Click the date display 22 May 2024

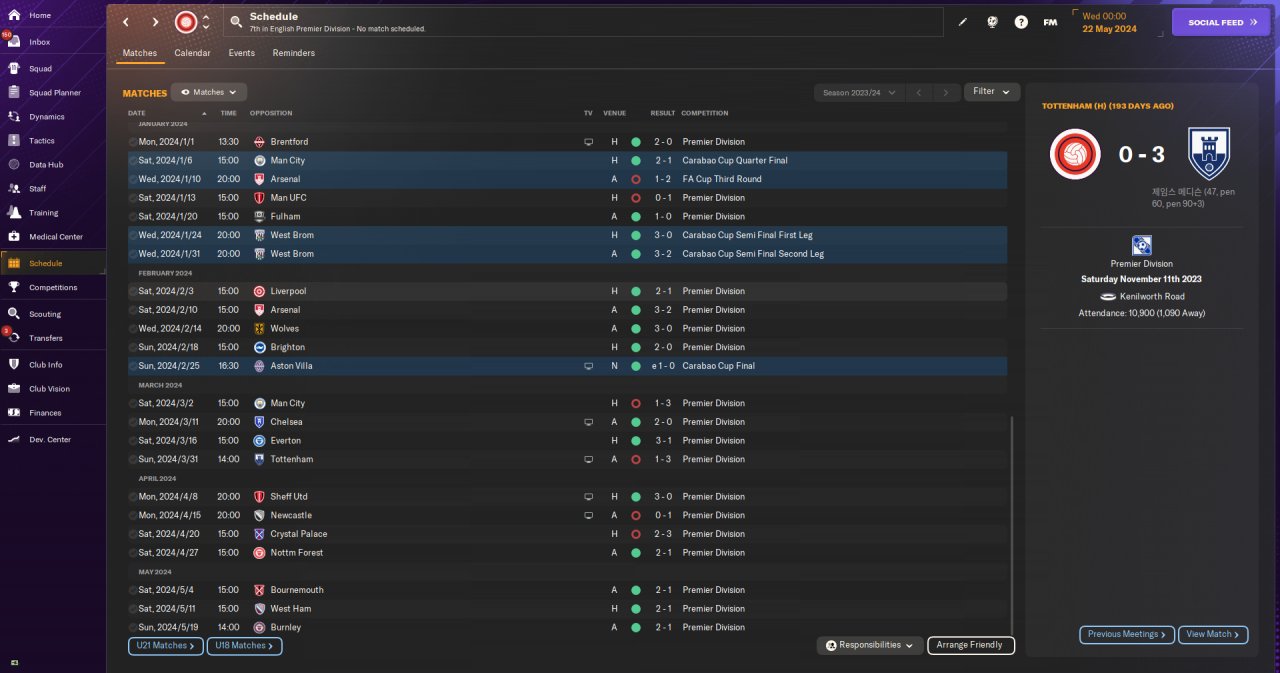point(1109,29)
